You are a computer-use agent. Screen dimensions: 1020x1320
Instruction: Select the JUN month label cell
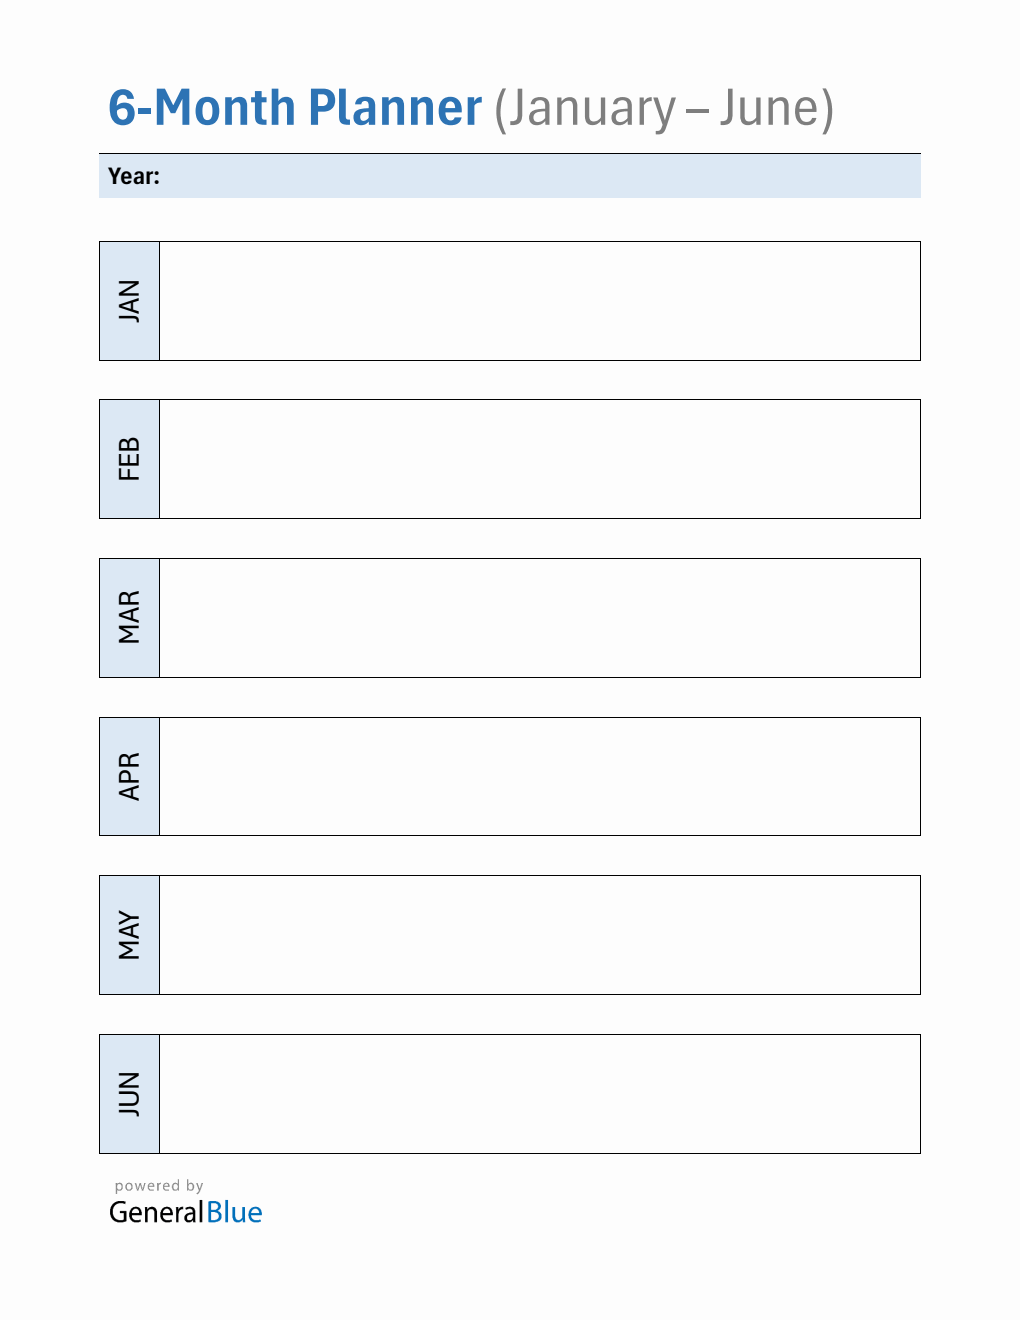point(129,1094)
